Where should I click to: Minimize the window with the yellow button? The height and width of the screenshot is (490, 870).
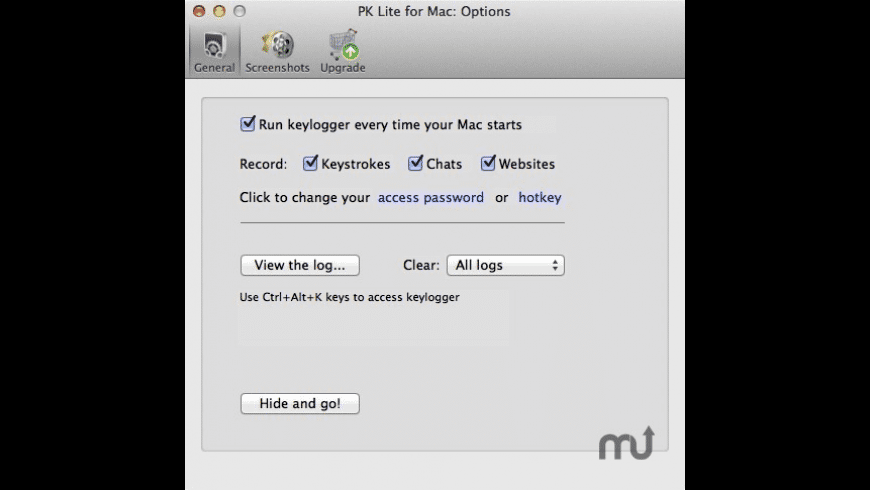(x=219, y=11)
